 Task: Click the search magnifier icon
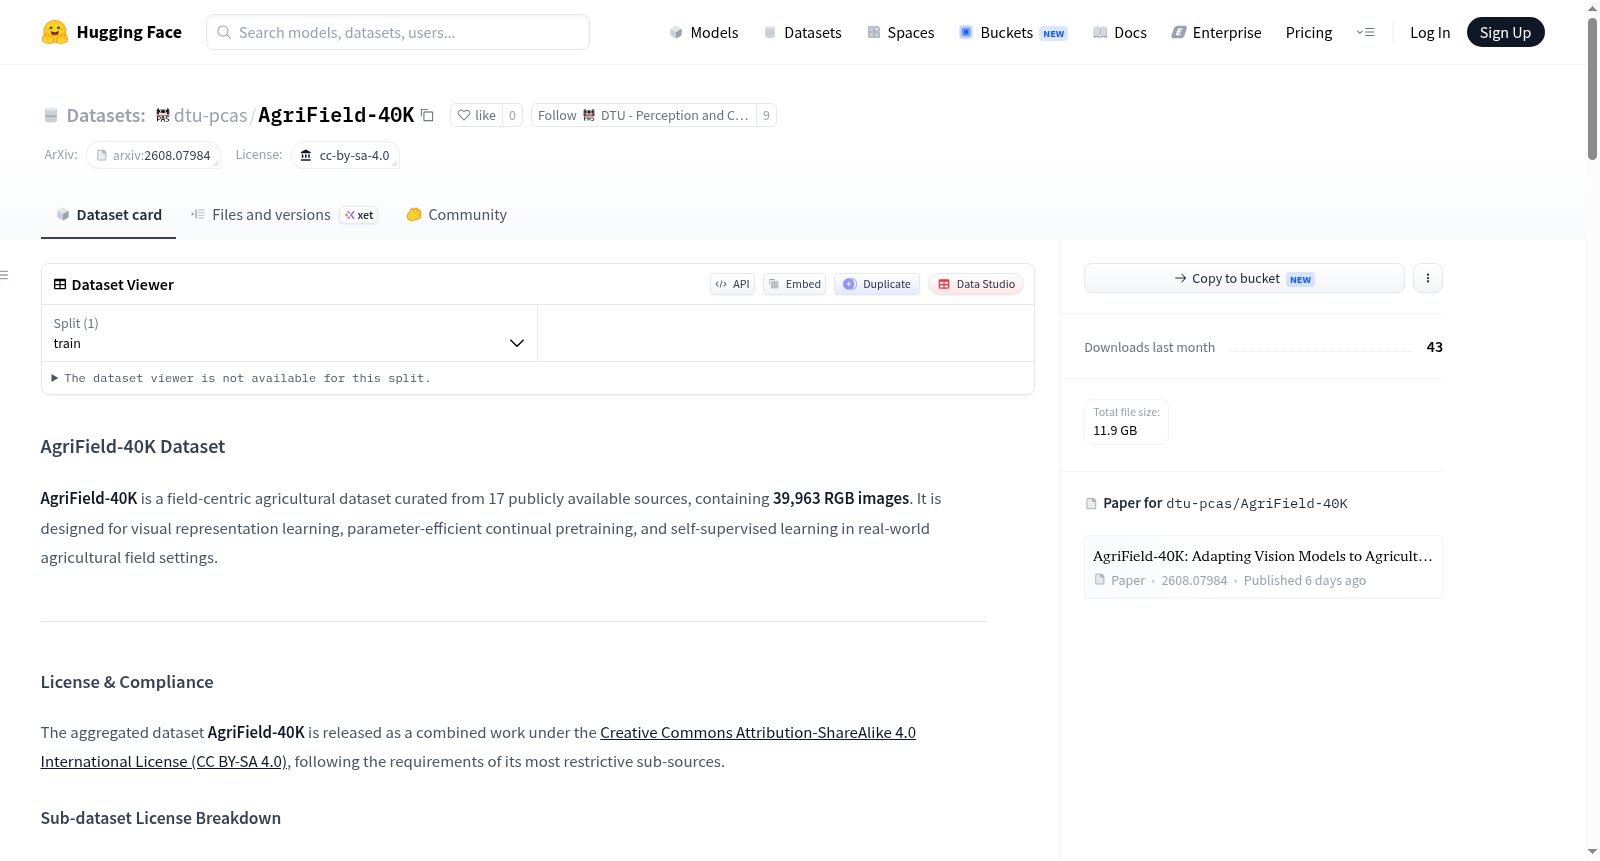(x=224, y=32)
